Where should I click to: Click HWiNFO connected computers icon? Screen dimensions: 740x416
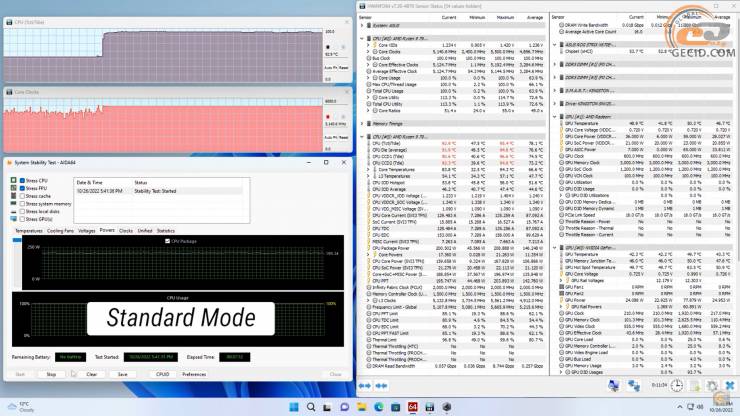tap(634, 386)
